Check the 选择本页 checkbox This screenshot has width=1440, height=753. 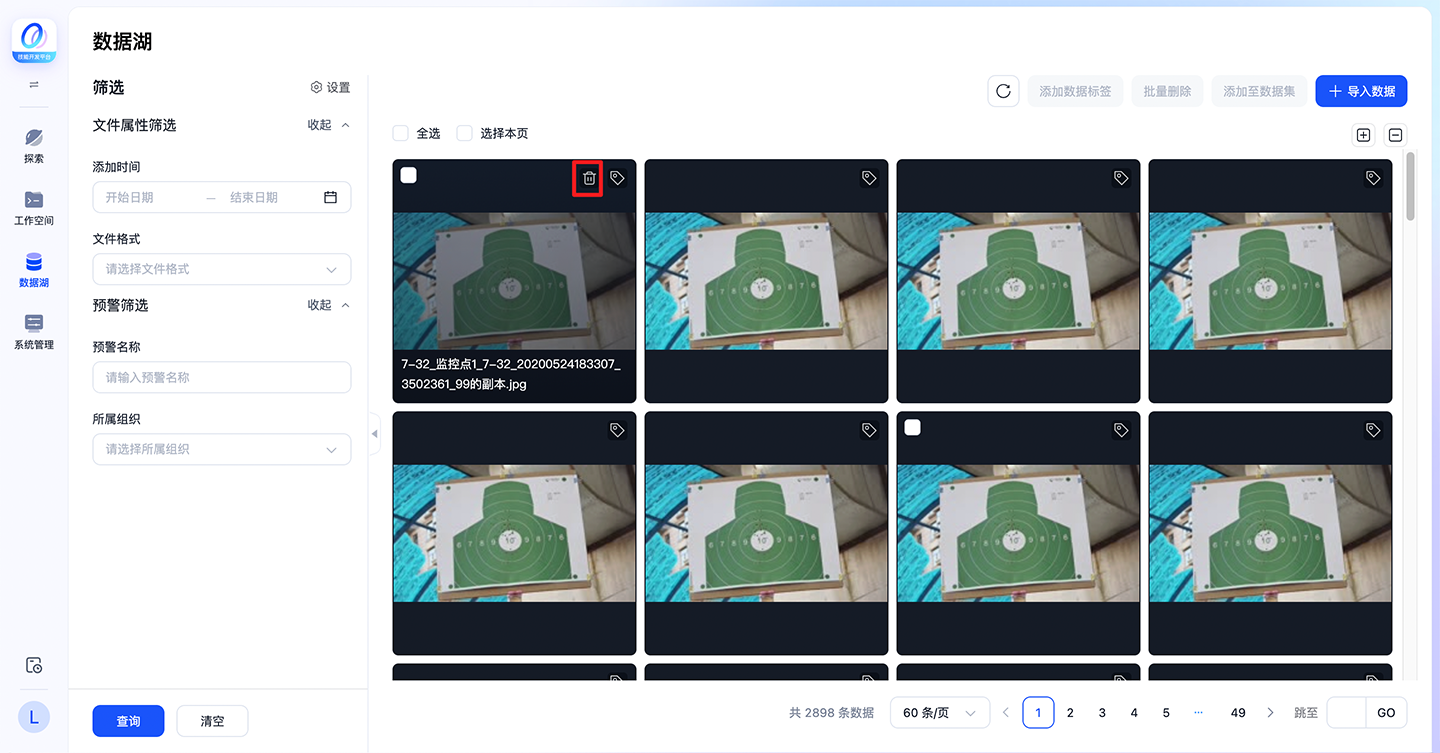465,133
